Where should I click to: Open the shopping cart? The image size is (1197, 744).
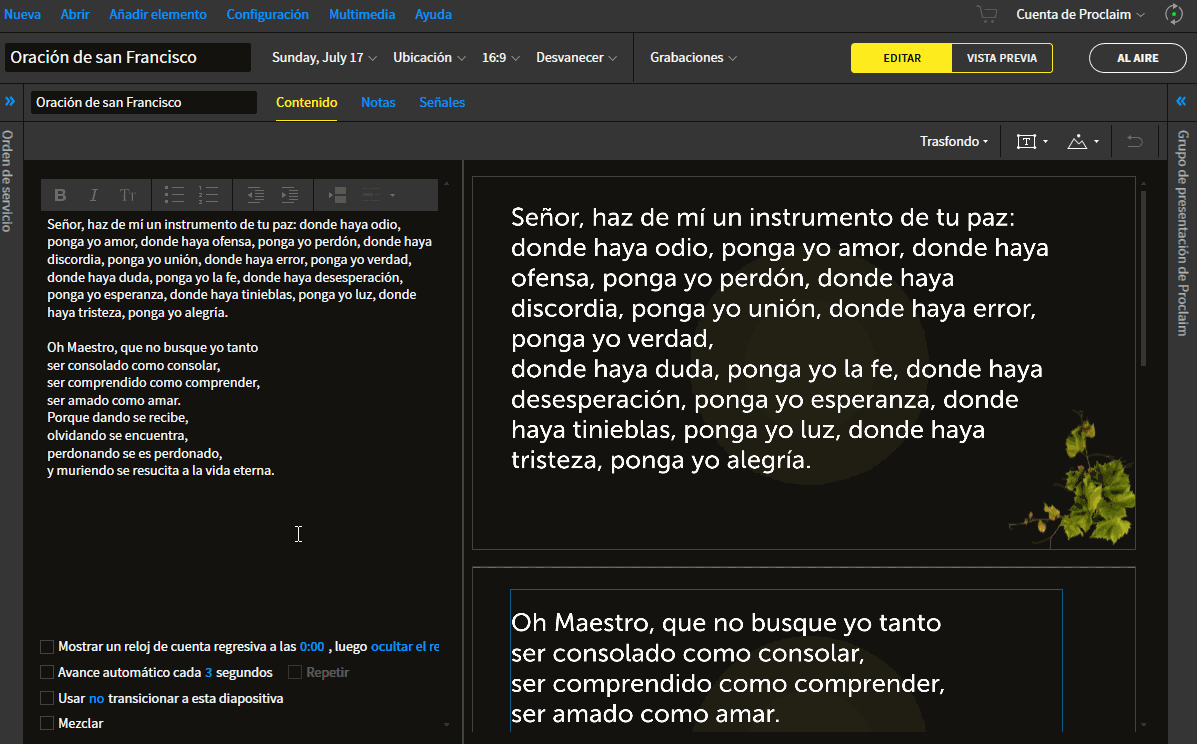point(987,14)
